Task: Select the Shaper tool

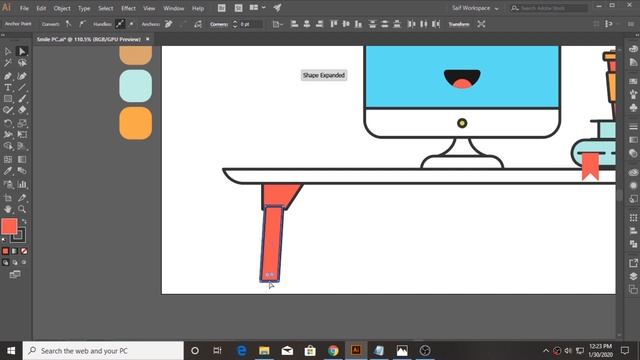Action: click(x=8, y=110)
